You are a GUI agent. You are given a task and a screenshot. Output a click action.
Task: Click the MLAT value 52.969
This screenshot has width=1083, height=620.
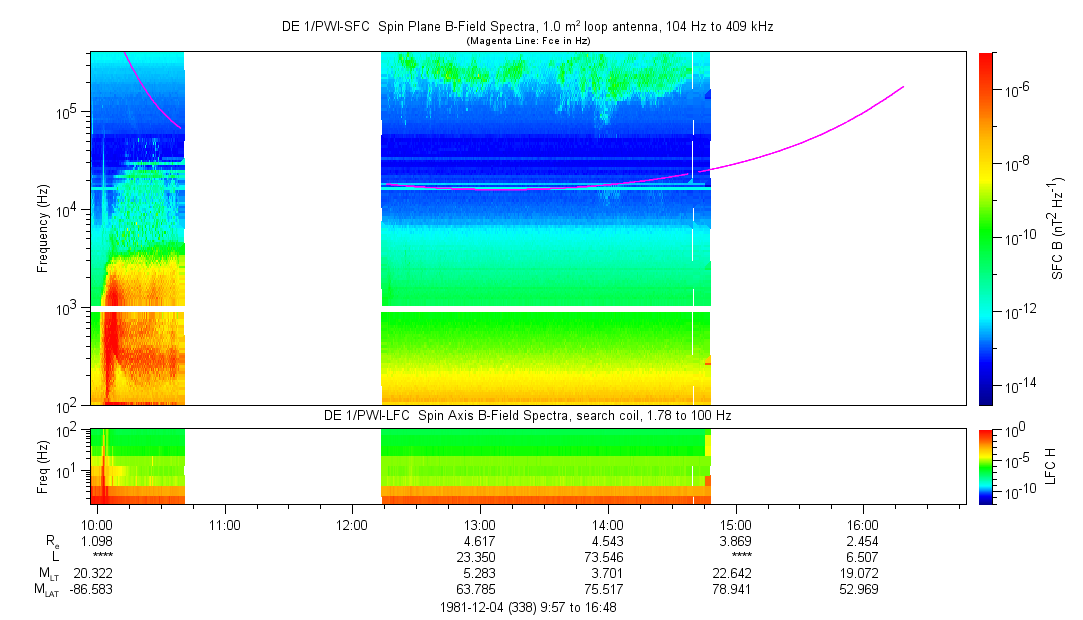[863, 589]
